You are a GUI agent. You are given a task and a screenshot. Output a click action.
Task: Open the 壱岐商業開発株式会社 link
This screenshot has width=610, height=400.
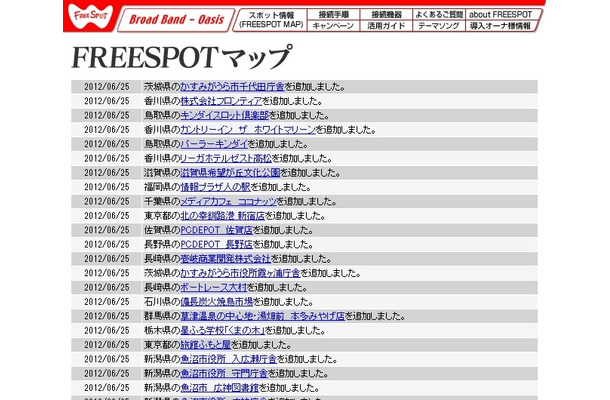[x=226, y=259]
